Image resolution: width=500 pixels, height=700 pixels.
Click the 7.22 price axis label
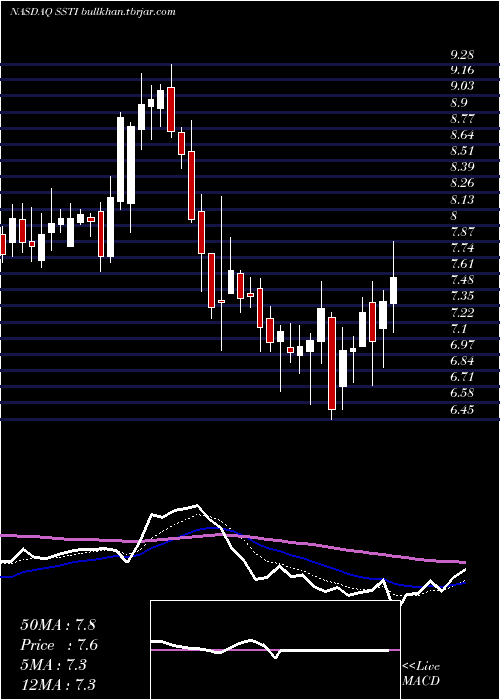(462, 312)
